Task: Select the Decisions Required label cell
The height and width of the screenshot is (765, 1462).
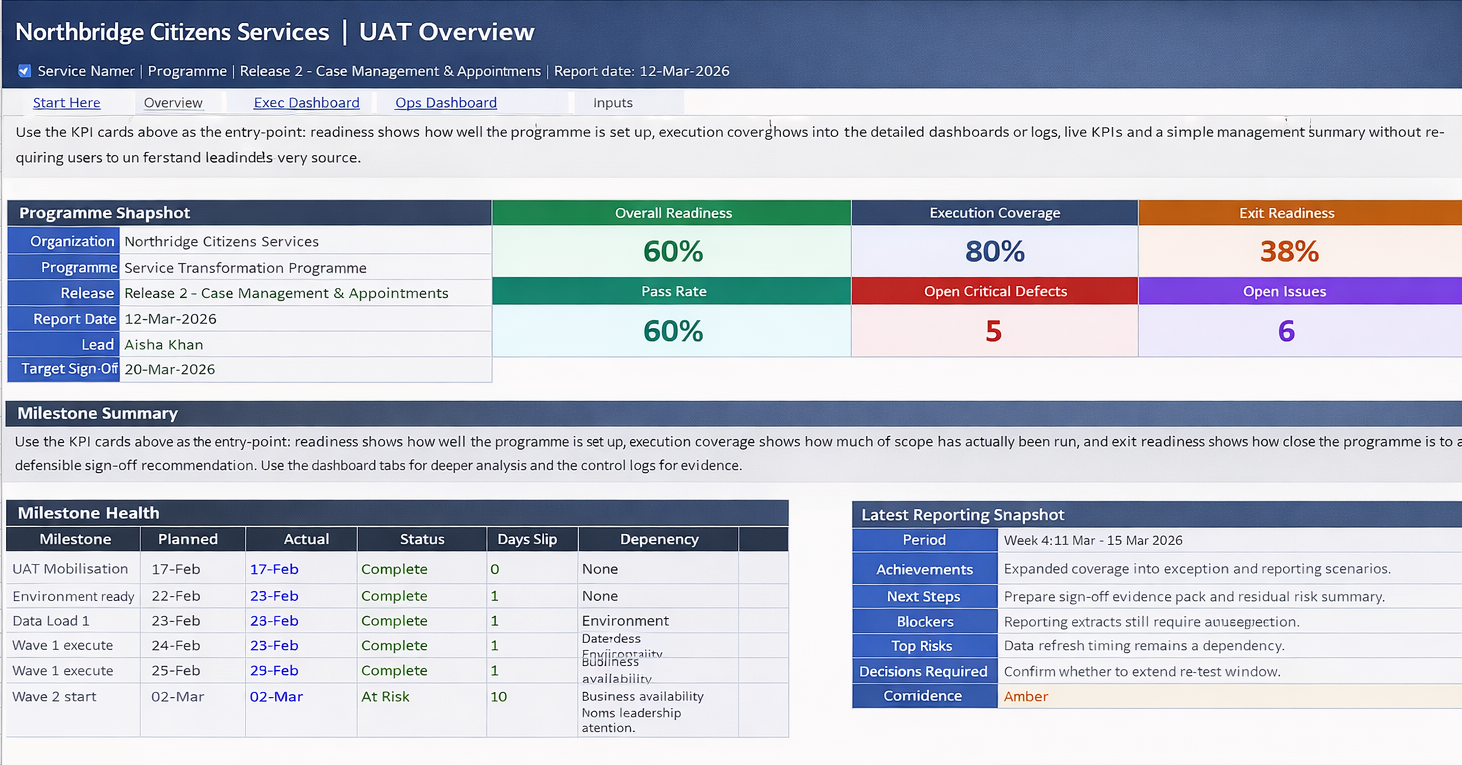Action: 925,671
